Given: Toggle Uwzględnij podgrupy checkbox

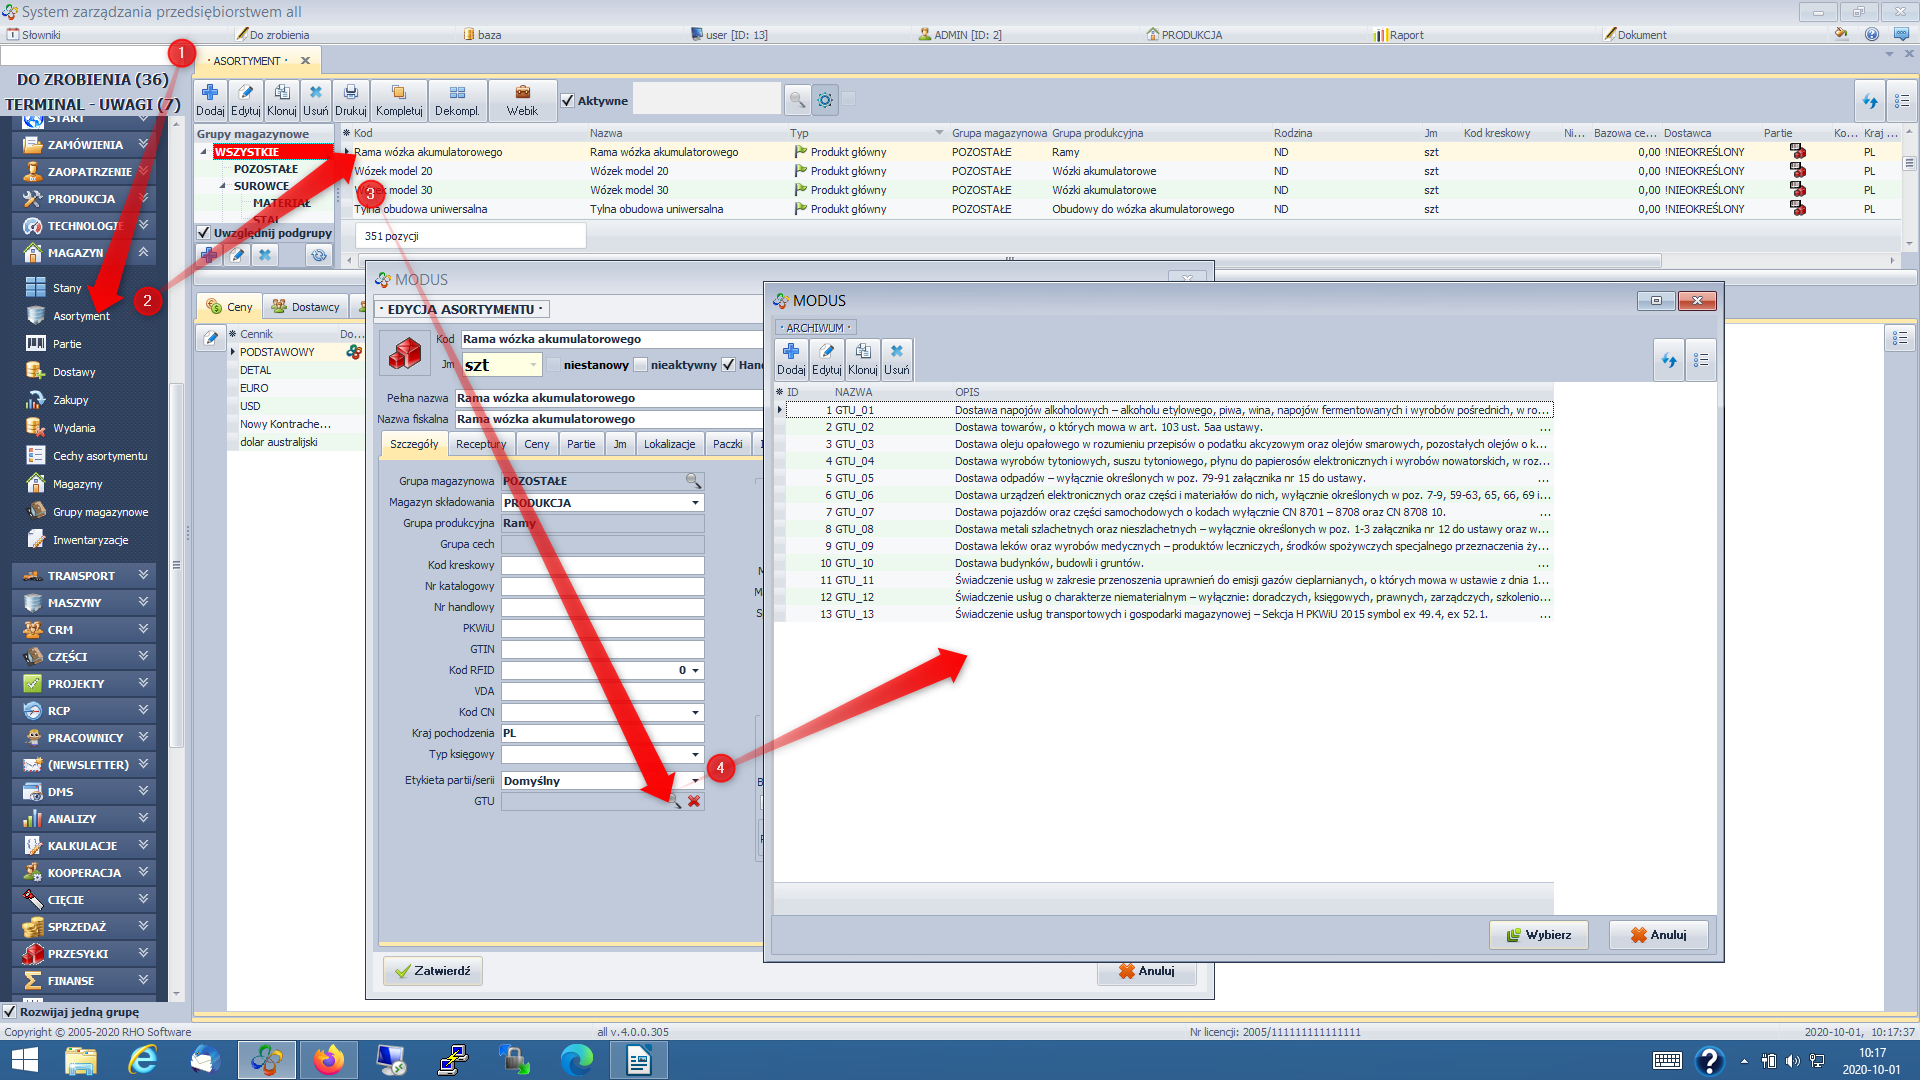Looking at the screenshot, I should tap(204, 233).
